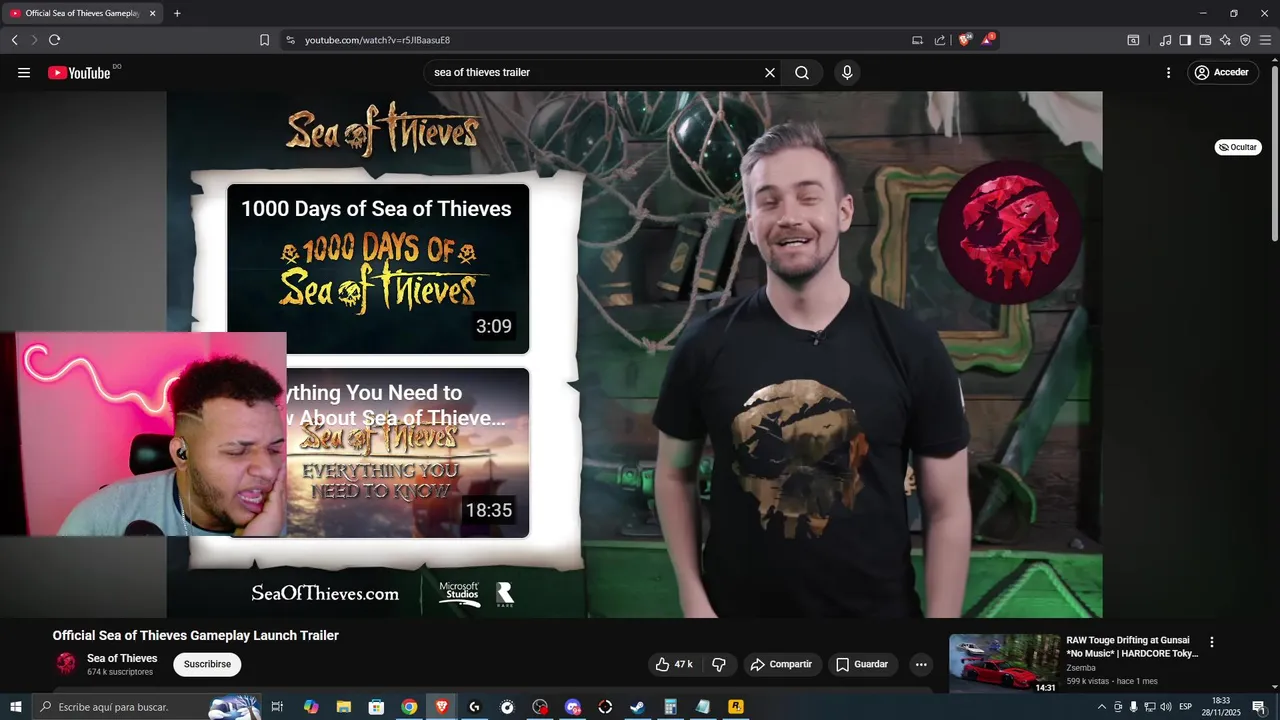The image size is (1280, 720).
Task: Open Brave Rewards triangle icon
Action: [x=988, y=40]
